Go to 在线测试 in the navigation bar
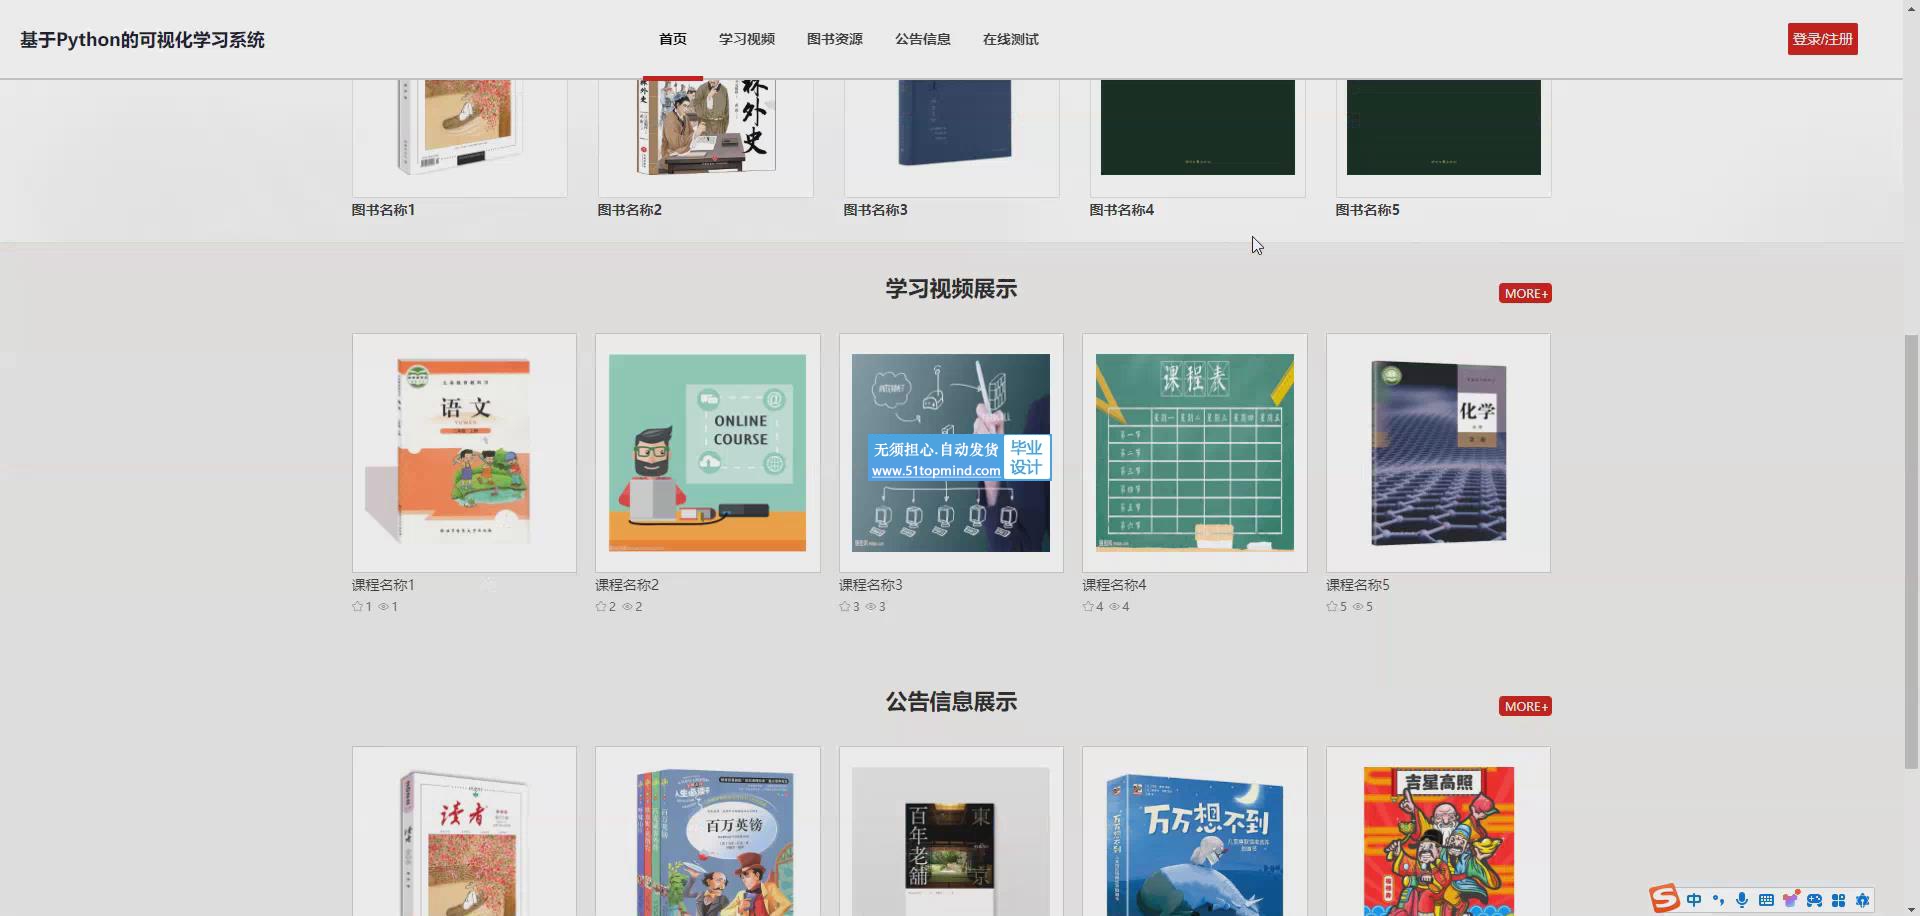The image size is (1920, 916). pyautogui.click(x=1010, y=39)
